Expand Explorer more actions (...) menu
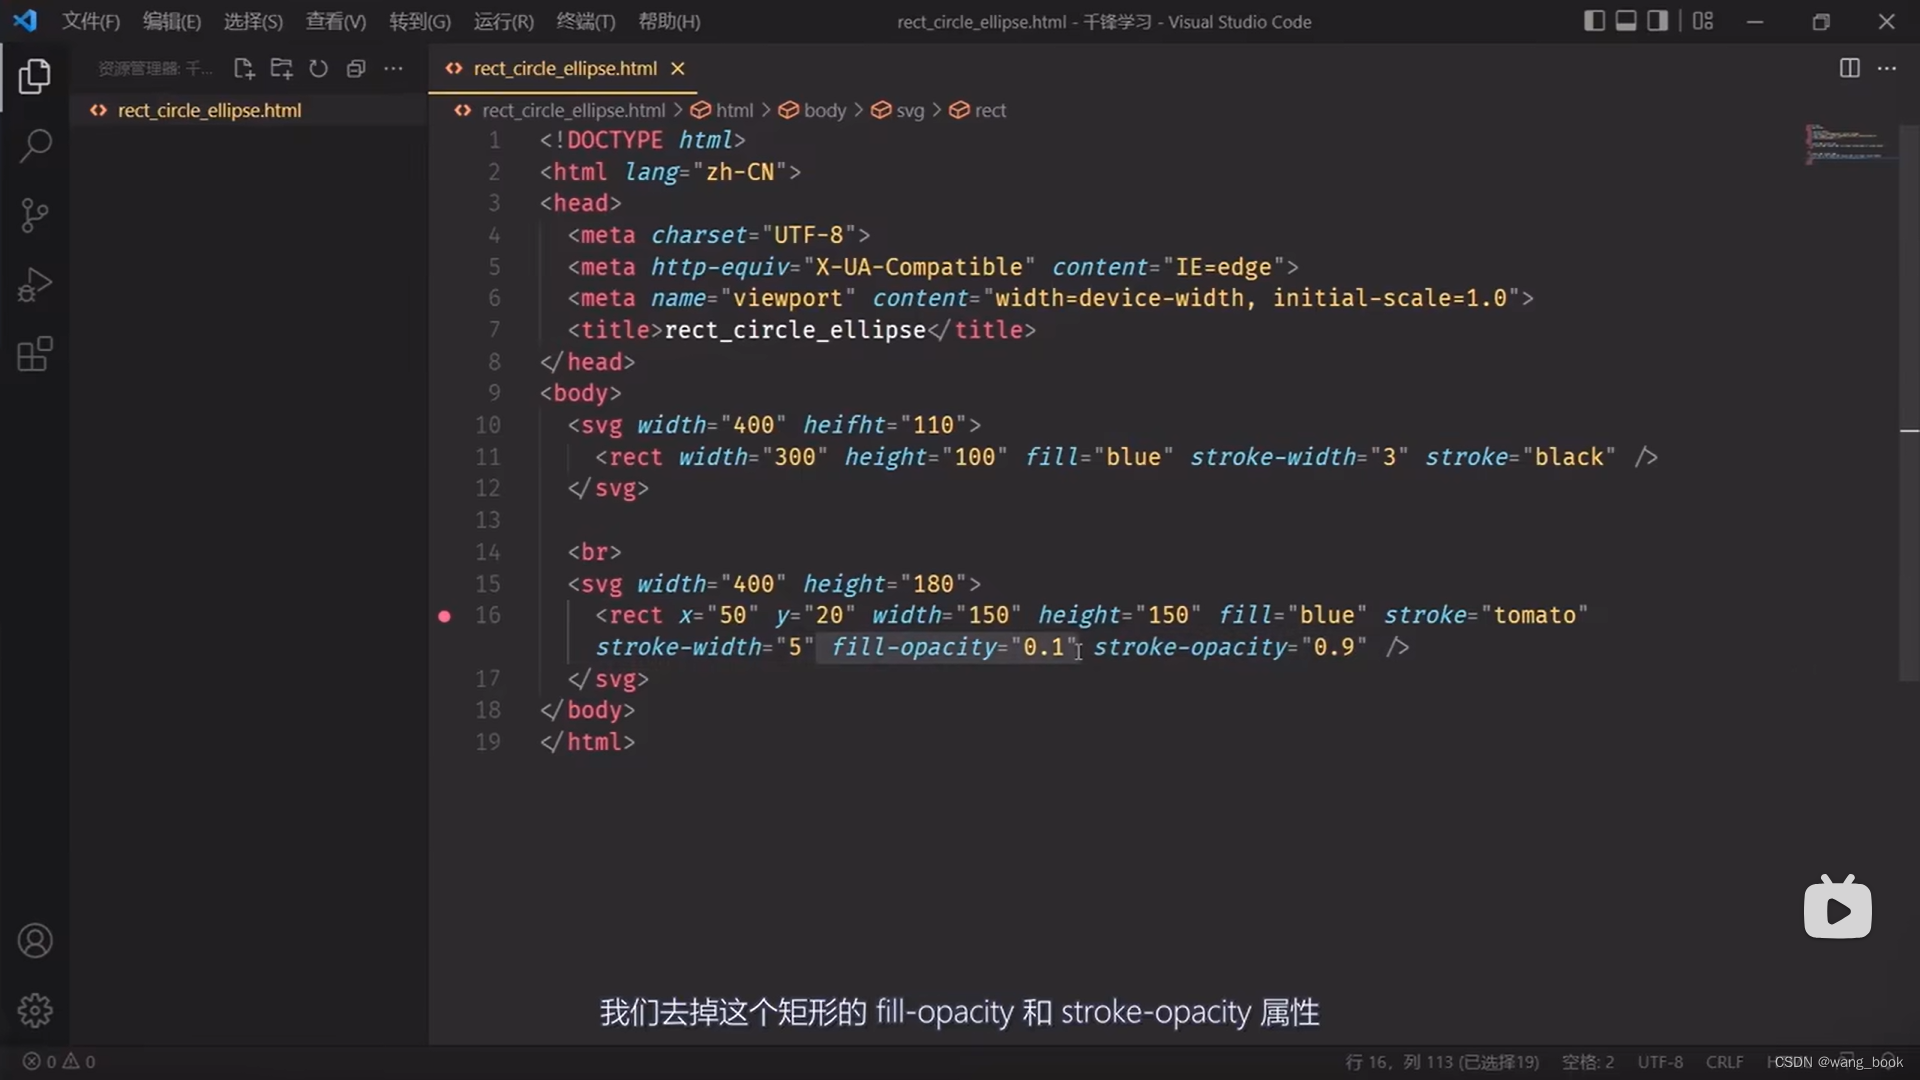 point(393,68)
